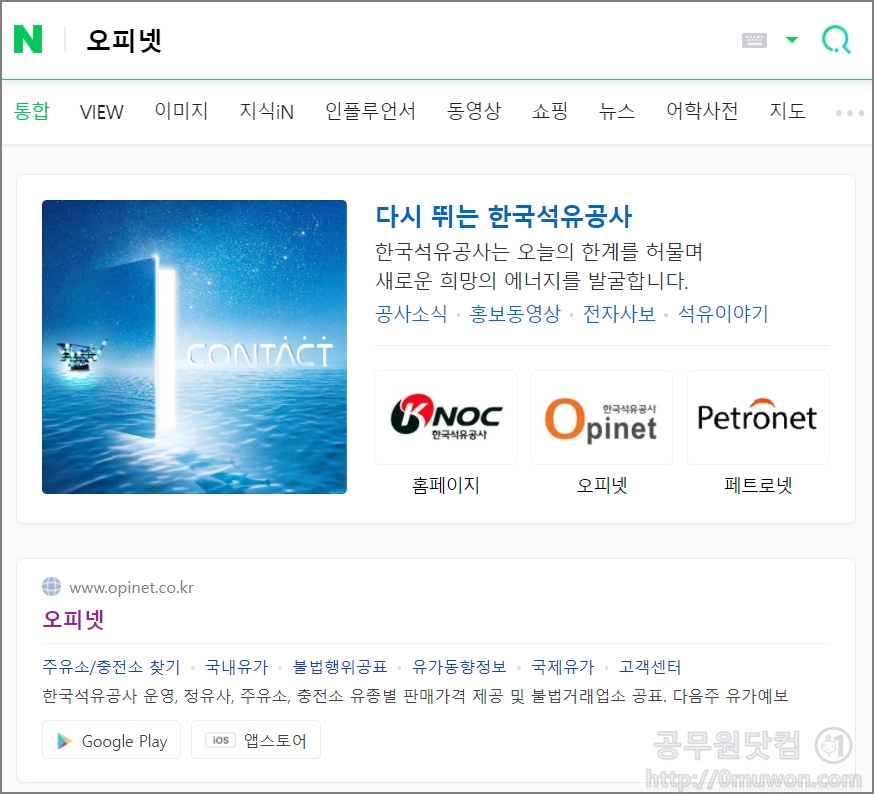Go to the 지도 tab
874x794 pixels.
787,111
